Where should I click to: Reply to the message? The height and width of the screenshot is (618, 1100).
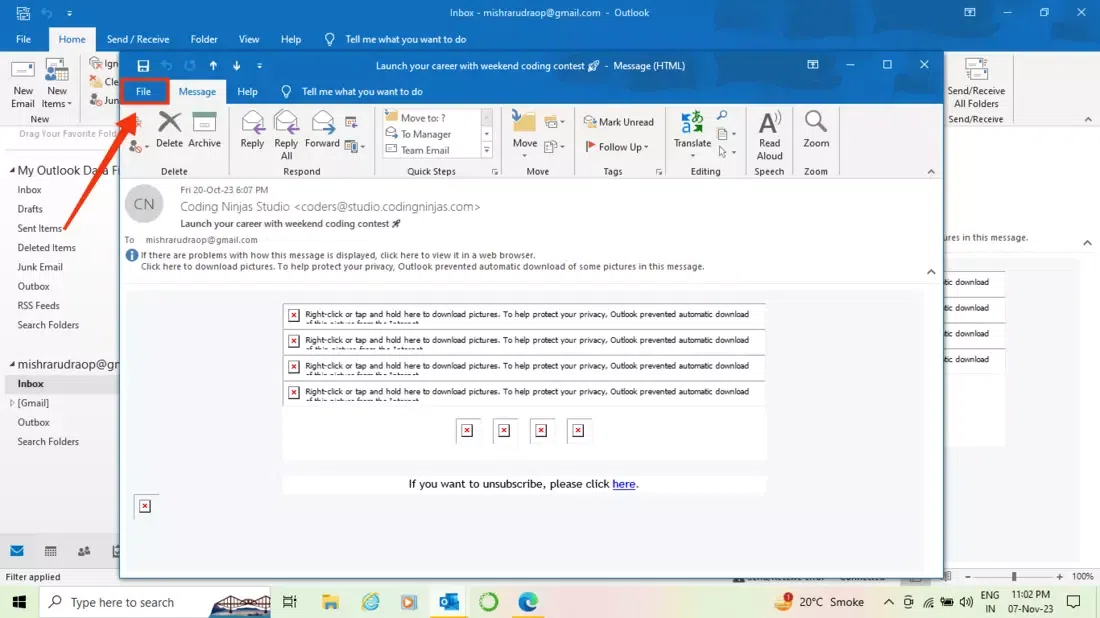(252, 130)
